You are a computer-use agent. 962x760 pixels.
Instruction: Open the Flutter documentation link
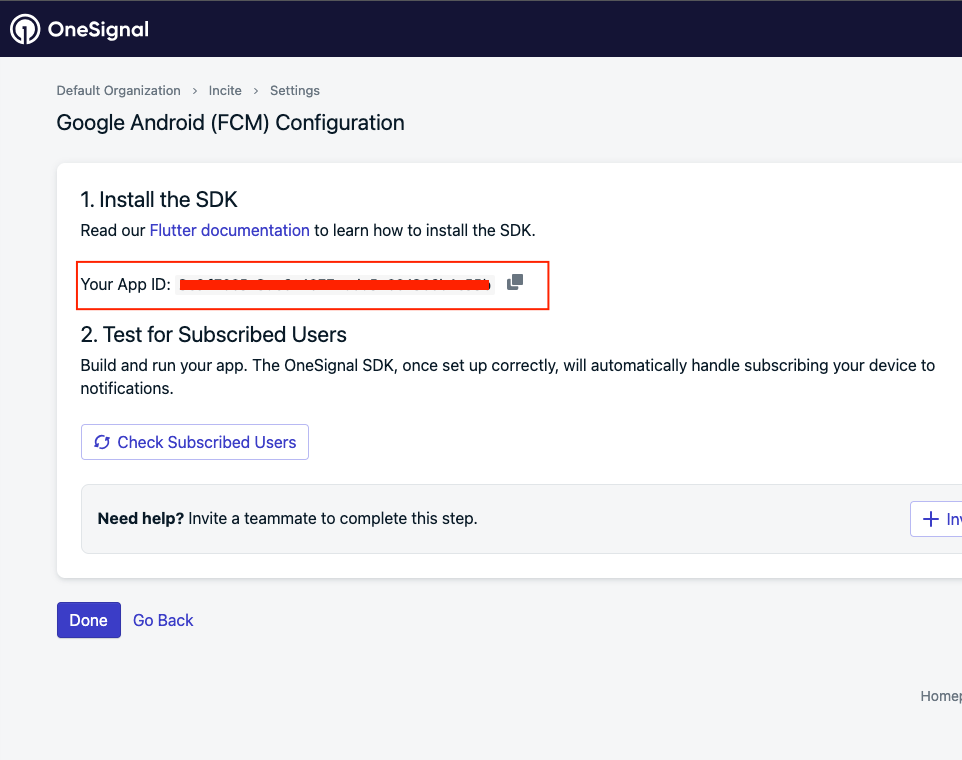[229, 230]
